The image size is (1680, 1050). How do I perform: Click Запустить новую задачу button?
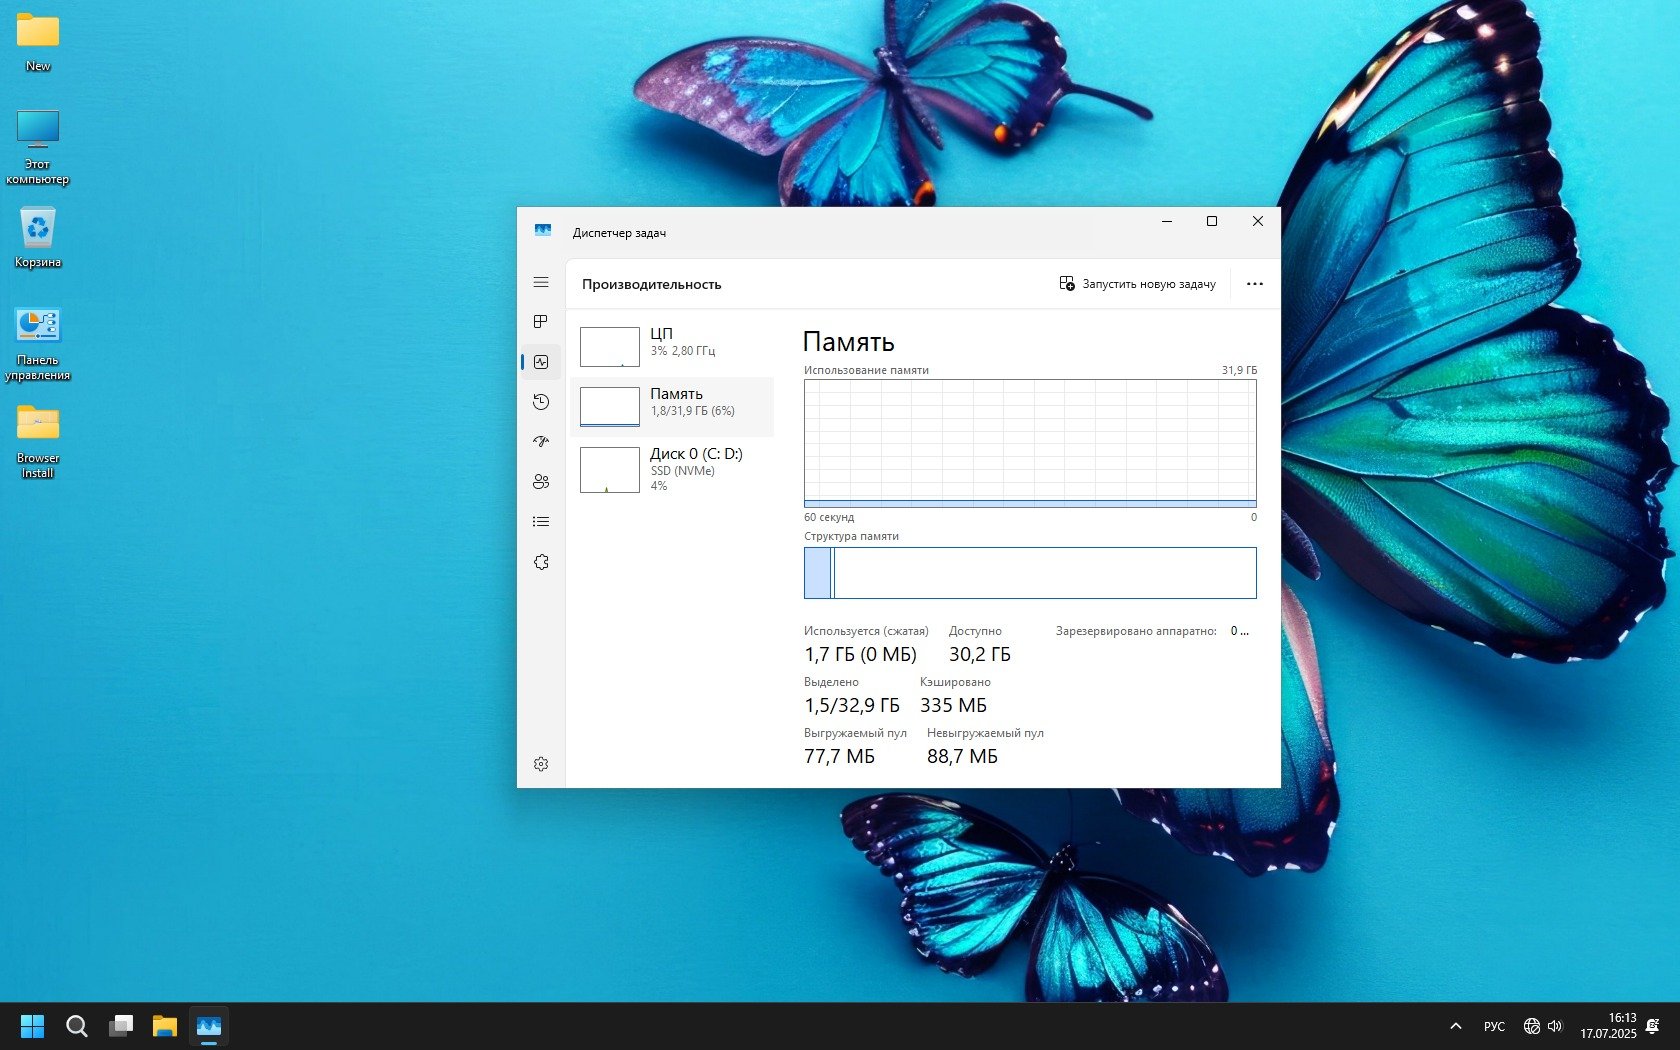pos(1137,284)
